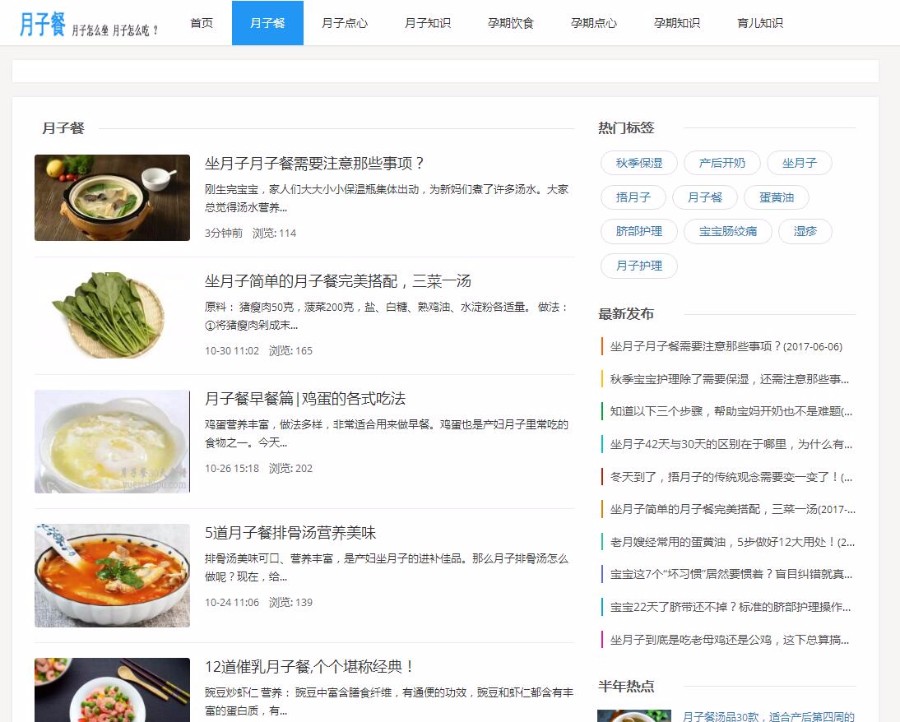This screenshot has height=722, width=900.
Task: Click the 月子餐 site logo
Action: (x=88, y=24)
